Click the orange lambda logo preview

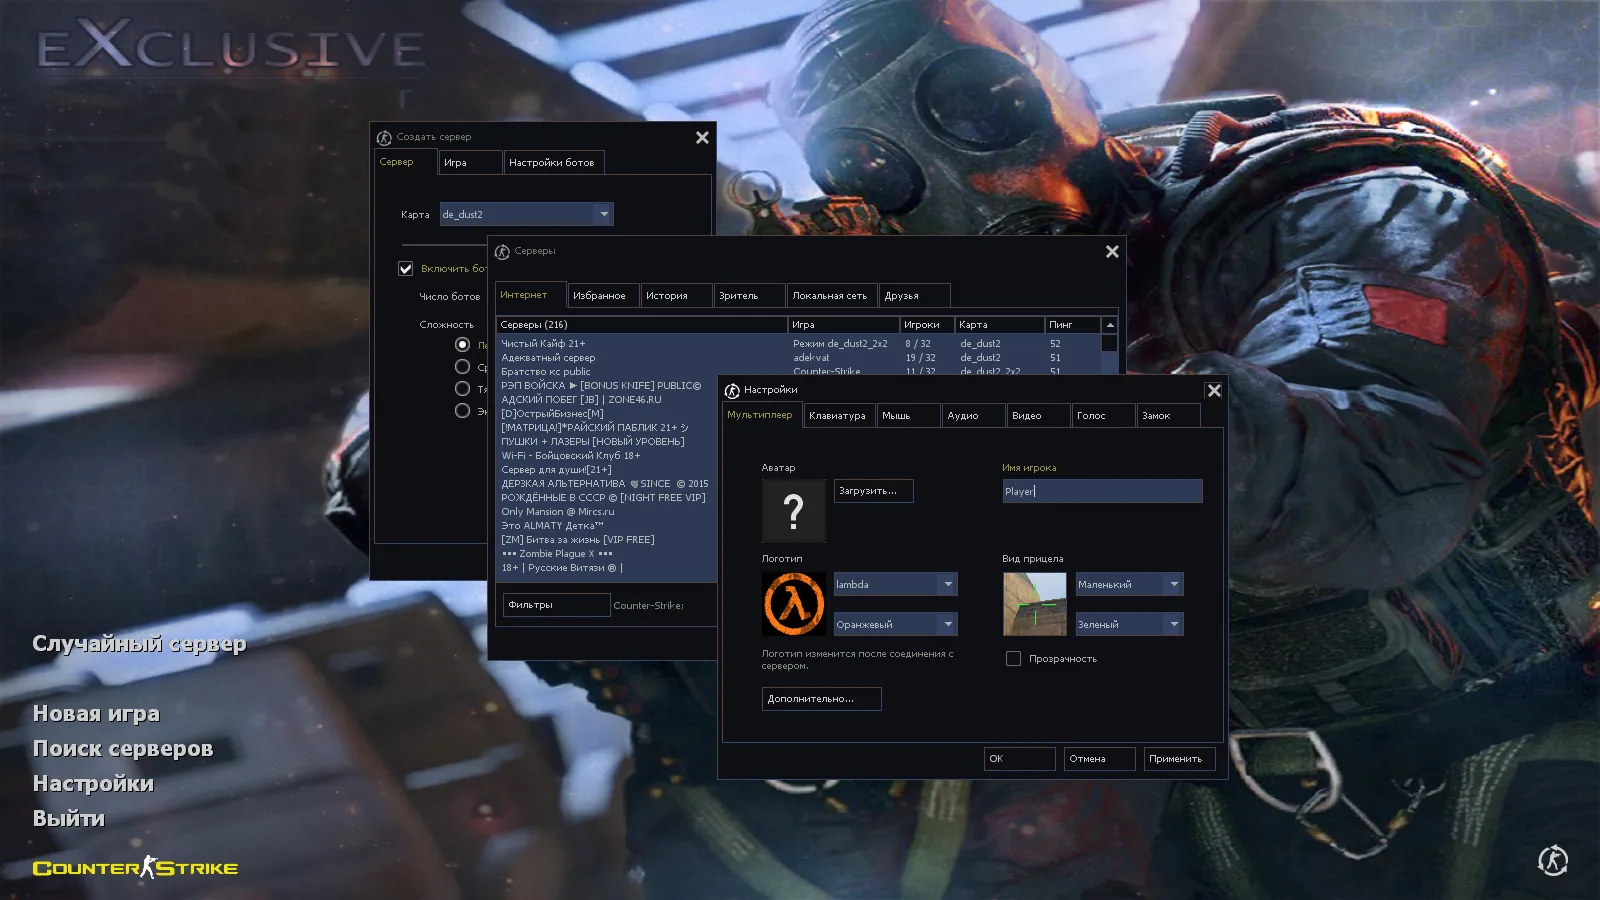tap(793, 603)
